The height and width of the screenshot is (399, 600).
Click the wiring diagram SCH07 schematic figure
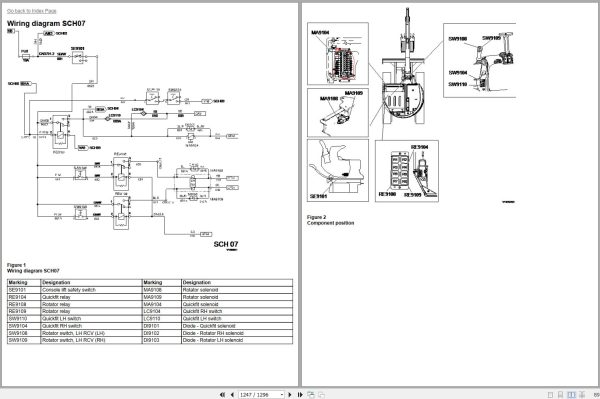[x=122, y=140]
